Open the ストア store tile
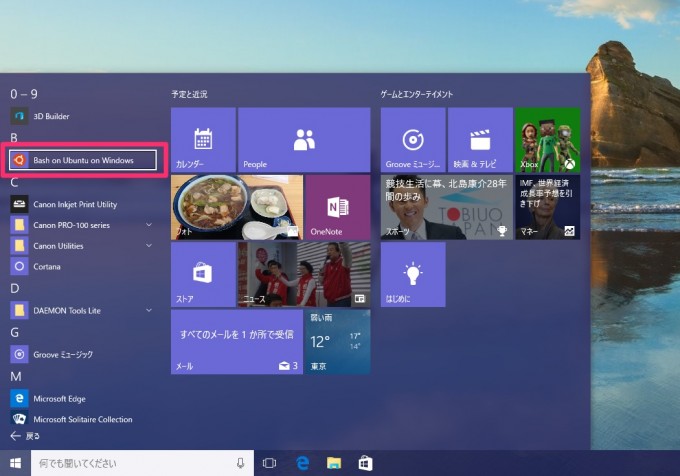Screen dimensions: 680x476 [x=203, y=274]
